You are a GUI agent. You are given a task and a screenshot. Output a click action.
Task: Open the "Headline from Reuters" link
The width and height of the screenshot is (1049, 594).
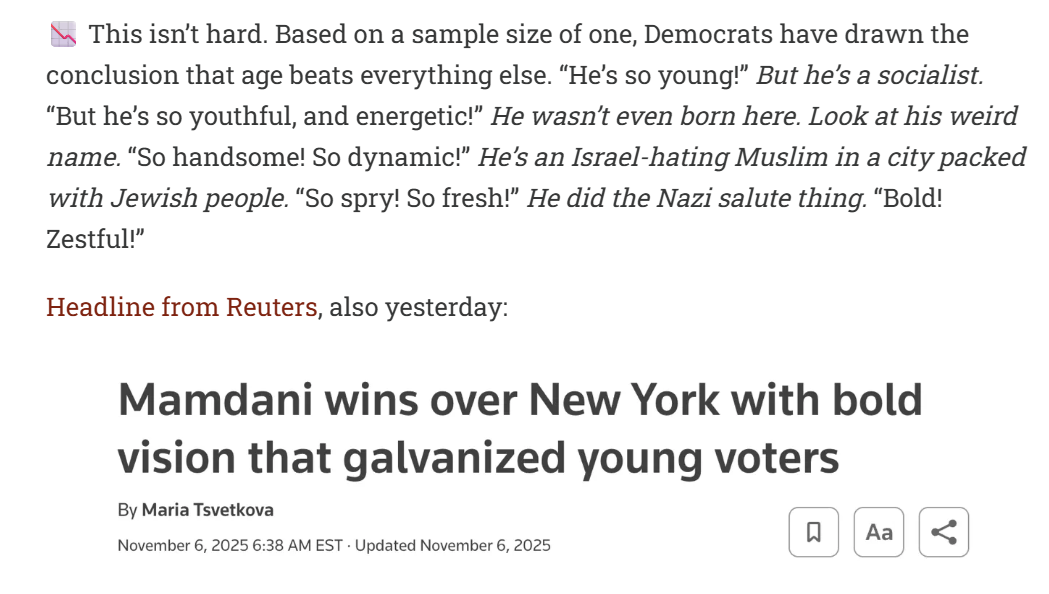[181, 307]
